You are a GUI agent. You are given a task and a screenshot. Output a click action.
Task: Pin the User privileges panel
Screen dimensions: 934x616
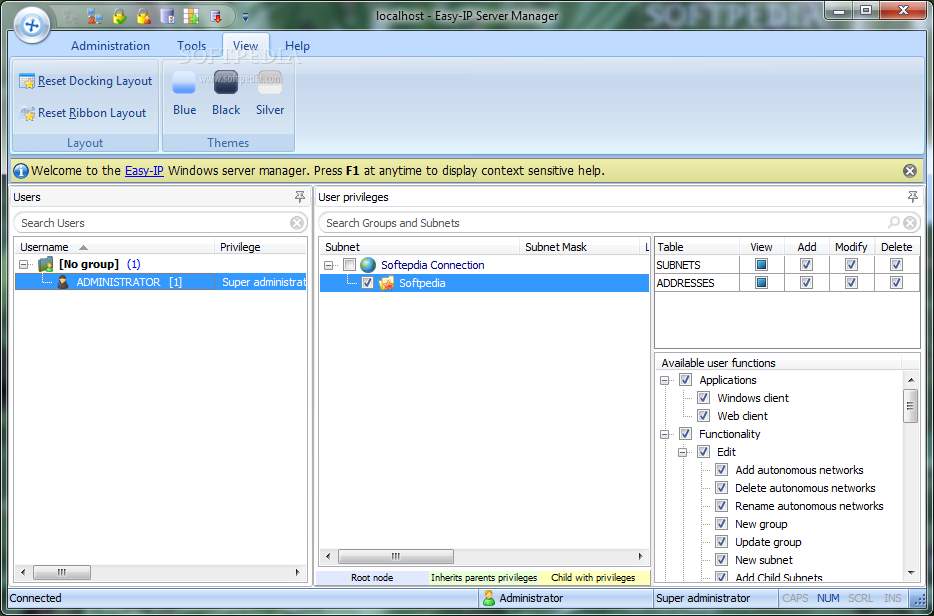coord(913,197)
